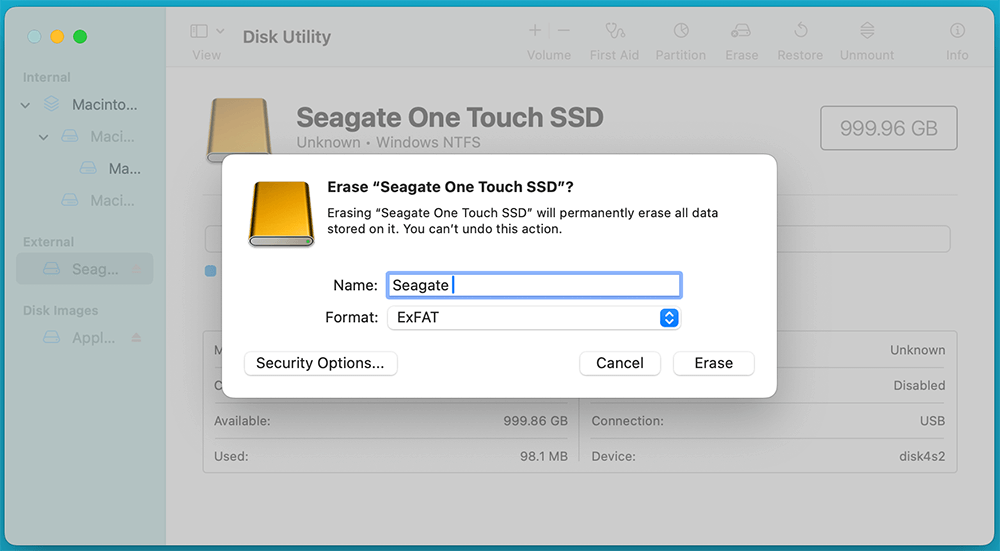Image resolution: width=1000 pixels, height=551 pixels.
Task: Open the View chevron dropdown in the toolbar
Action: (220, 31)
